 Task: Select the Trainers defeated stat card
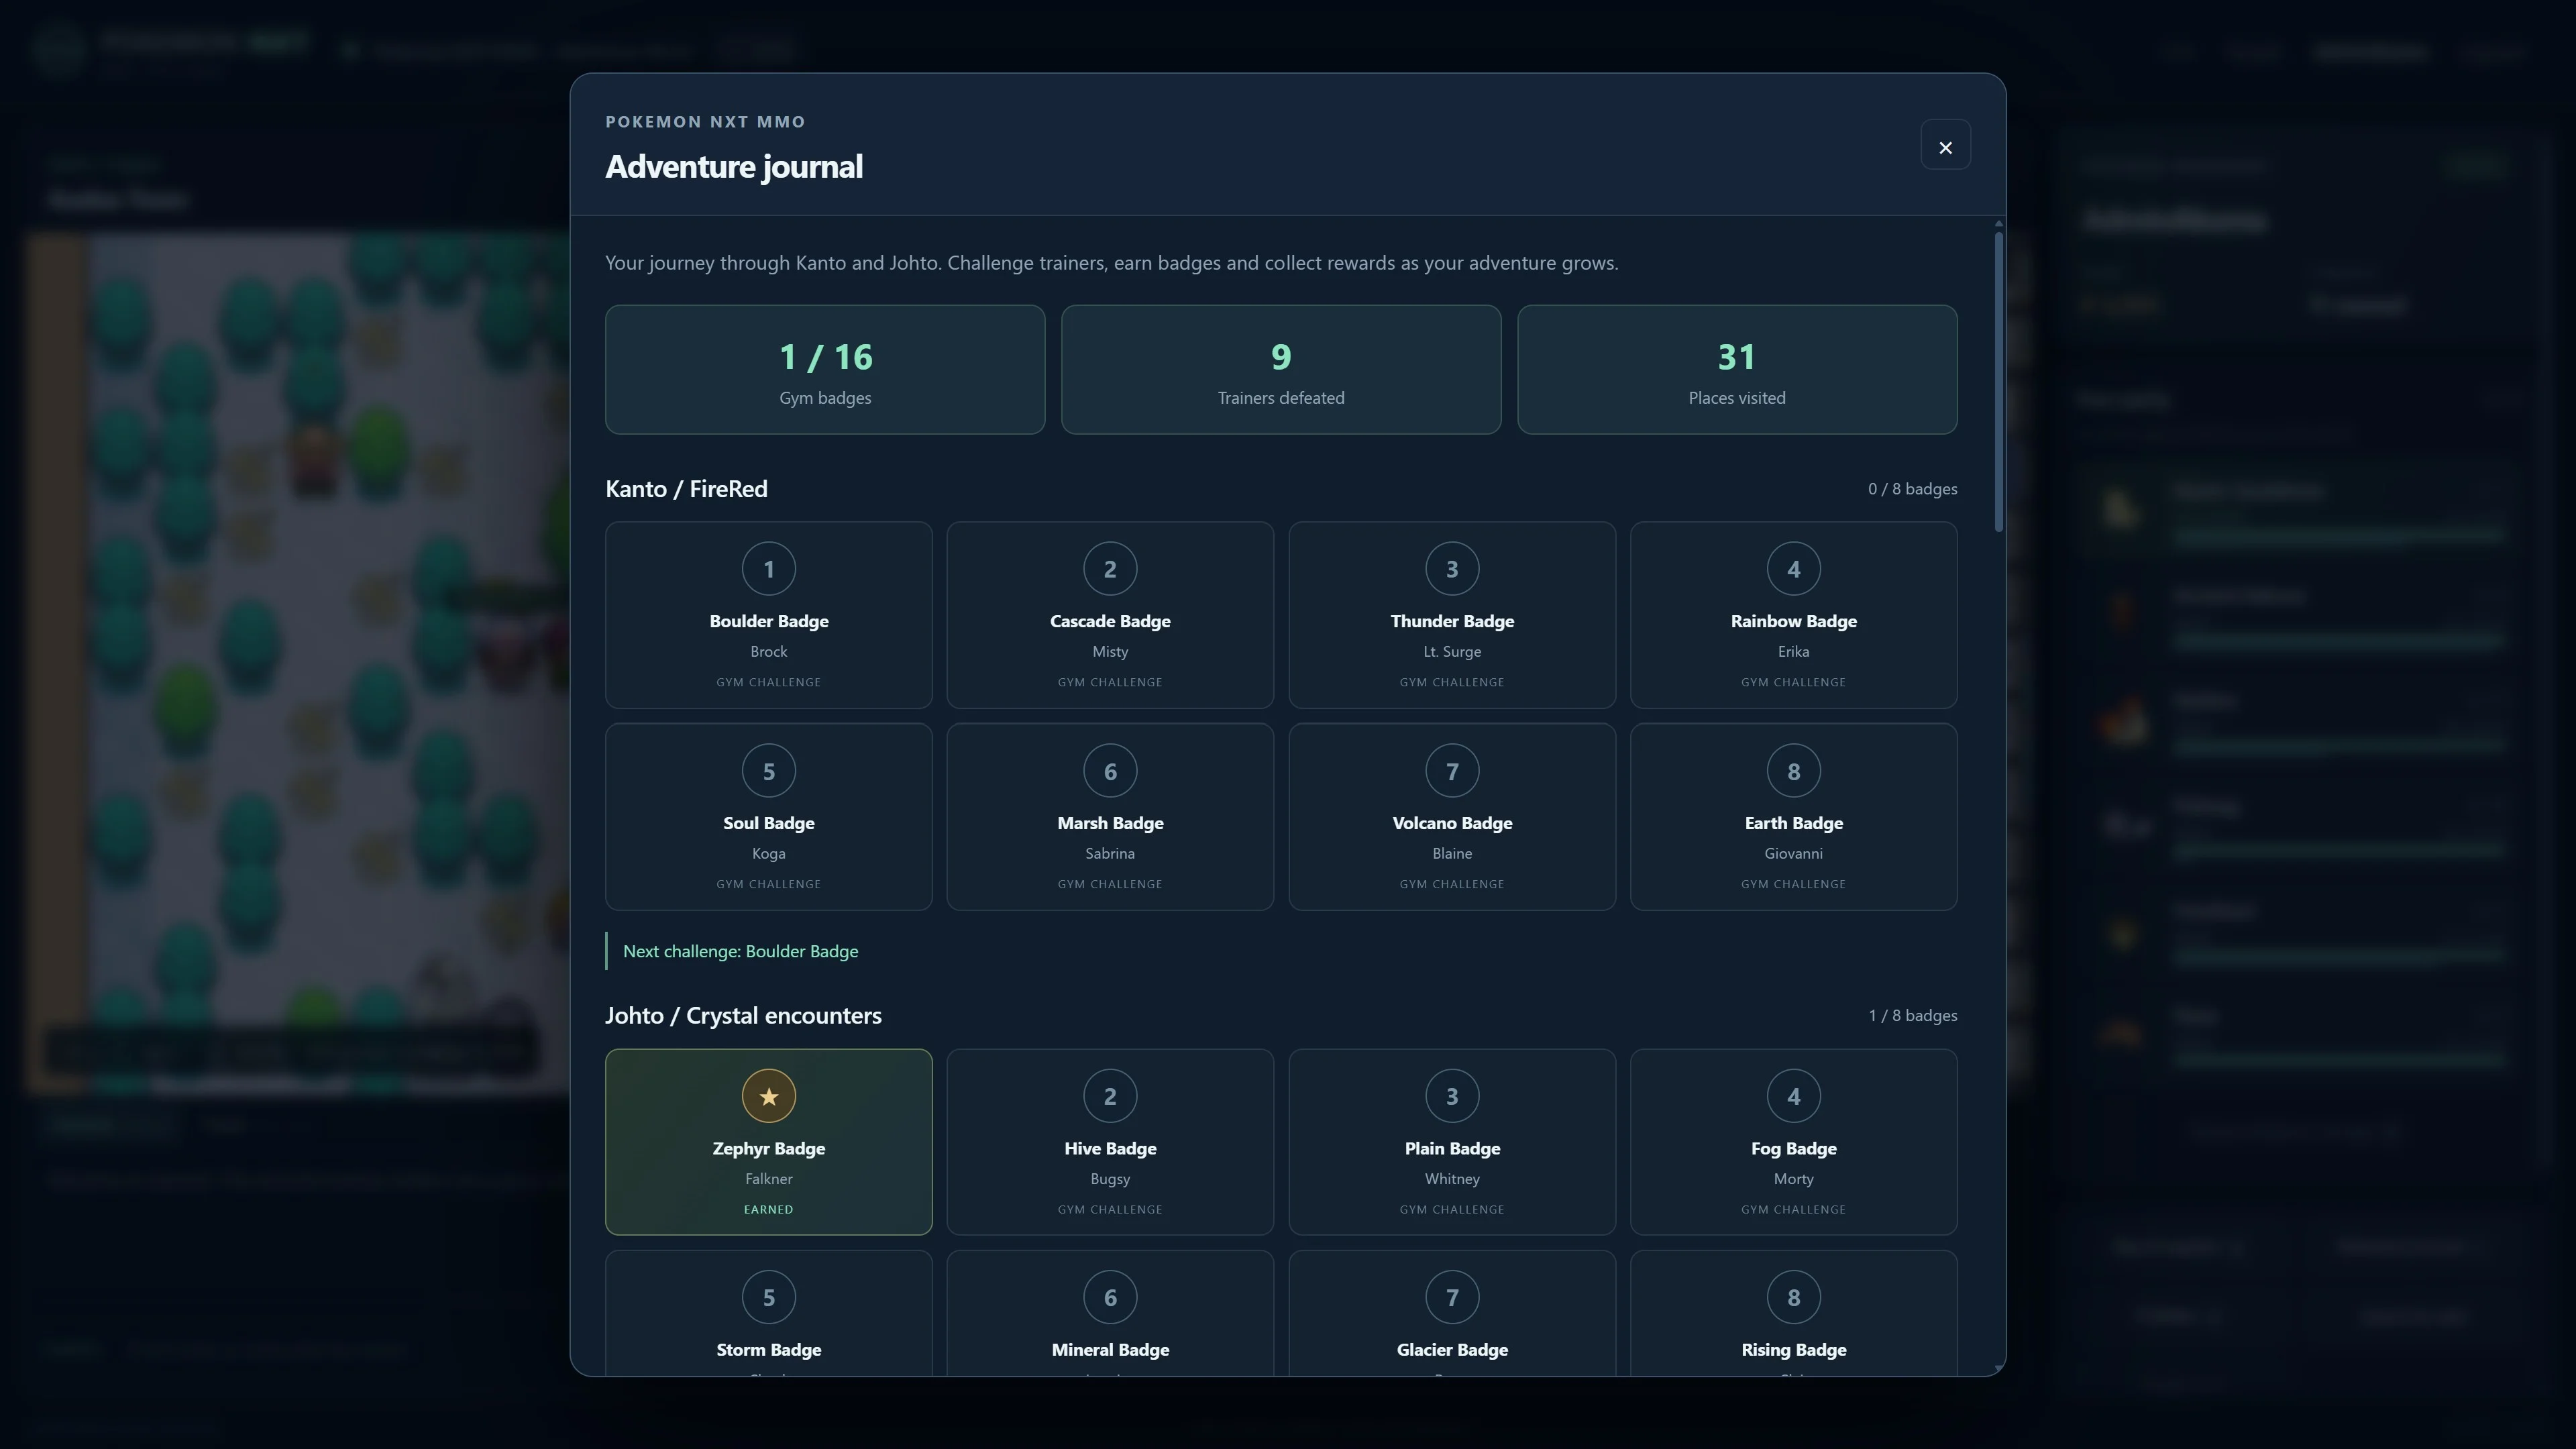click(1281, 370)
